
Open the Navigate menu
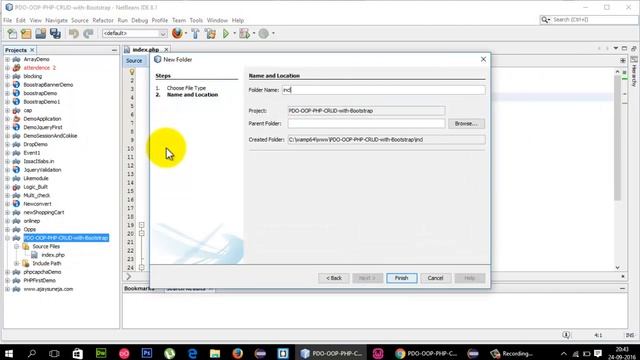[56, 20]
